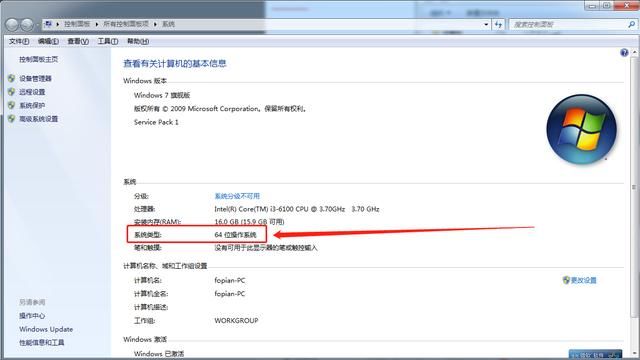Open 设备管理器 link in sidebar
640x360 pixels.
click(35, 78)
